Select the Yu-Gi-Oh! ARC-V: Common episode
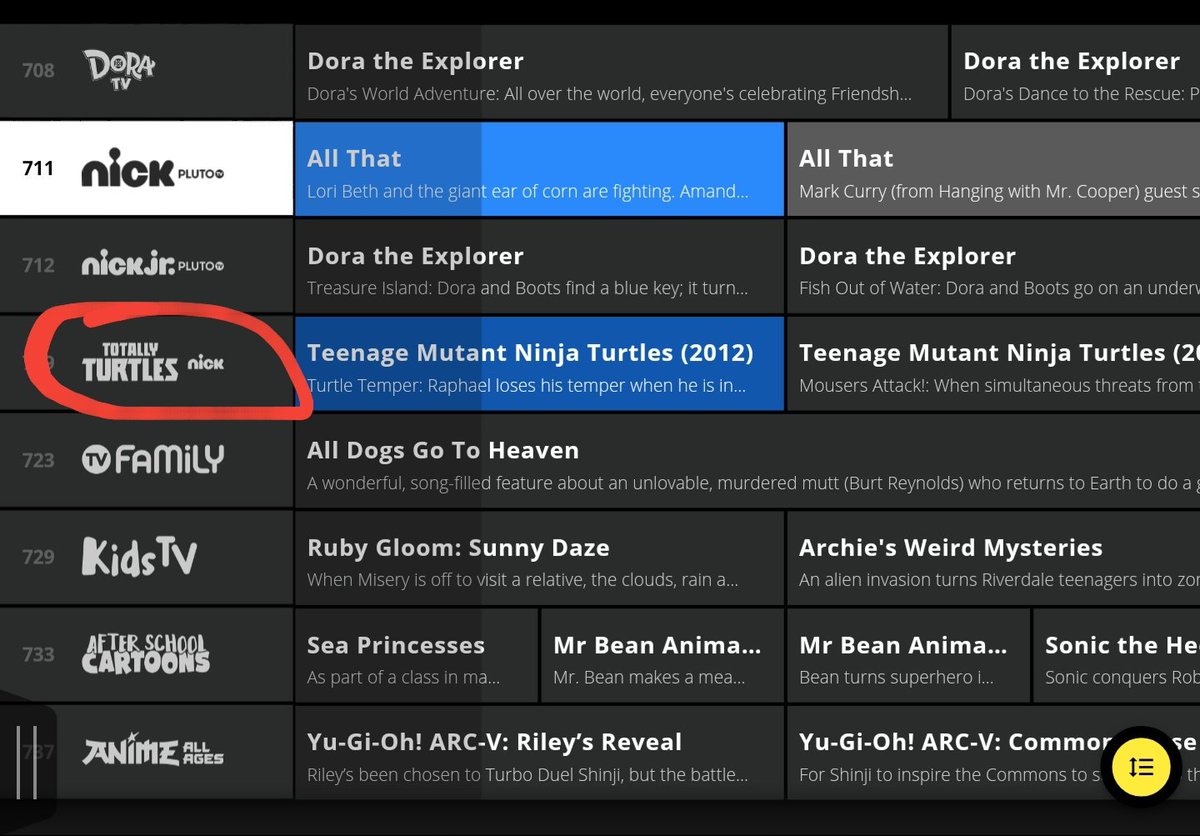The image size is (1200, 836). (994, 752)
